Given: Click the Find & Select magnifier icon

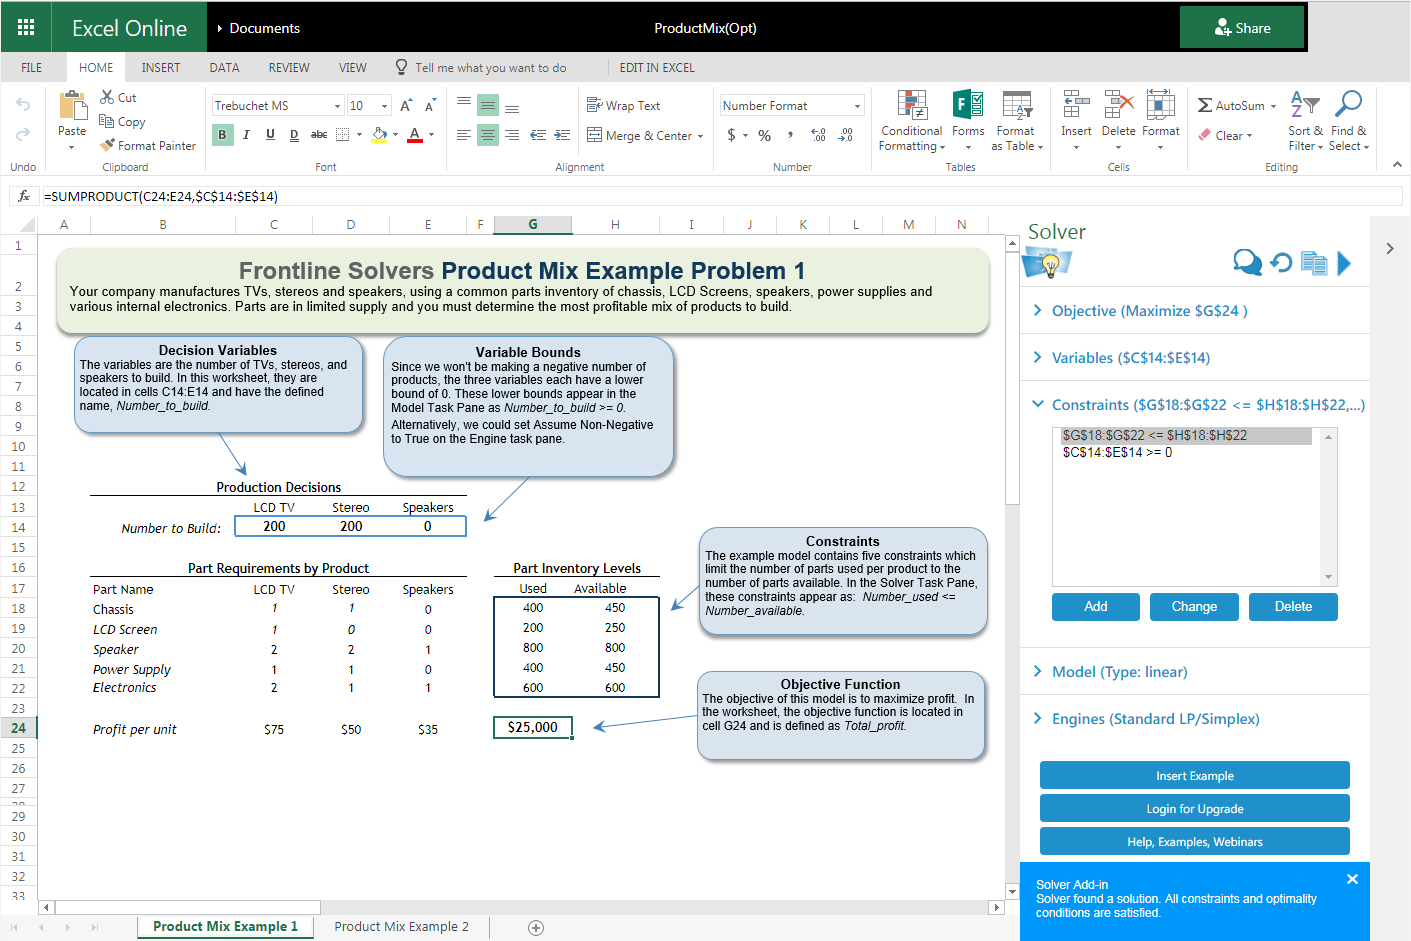Looking at the screenshot, I should coord(1348,104).
